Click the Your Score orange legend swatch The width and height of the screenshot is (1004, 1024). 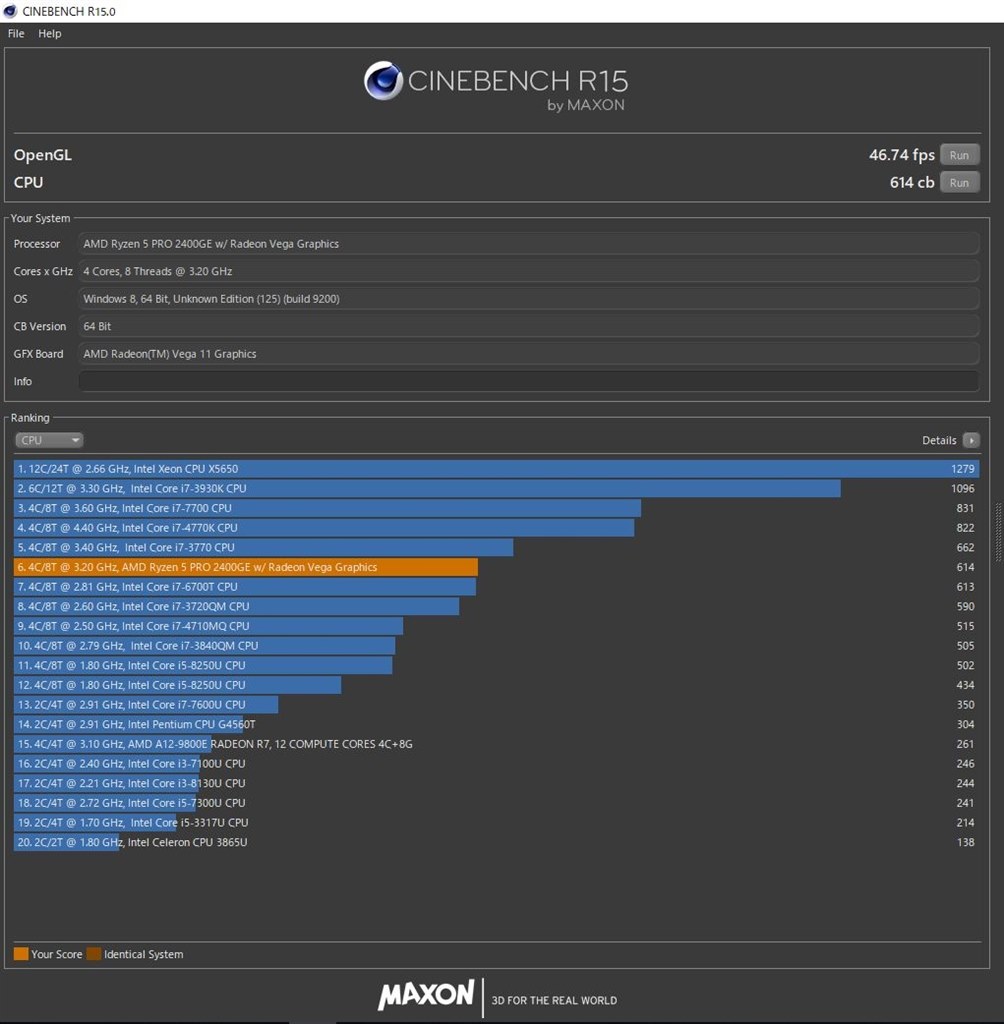pos(21,953)
